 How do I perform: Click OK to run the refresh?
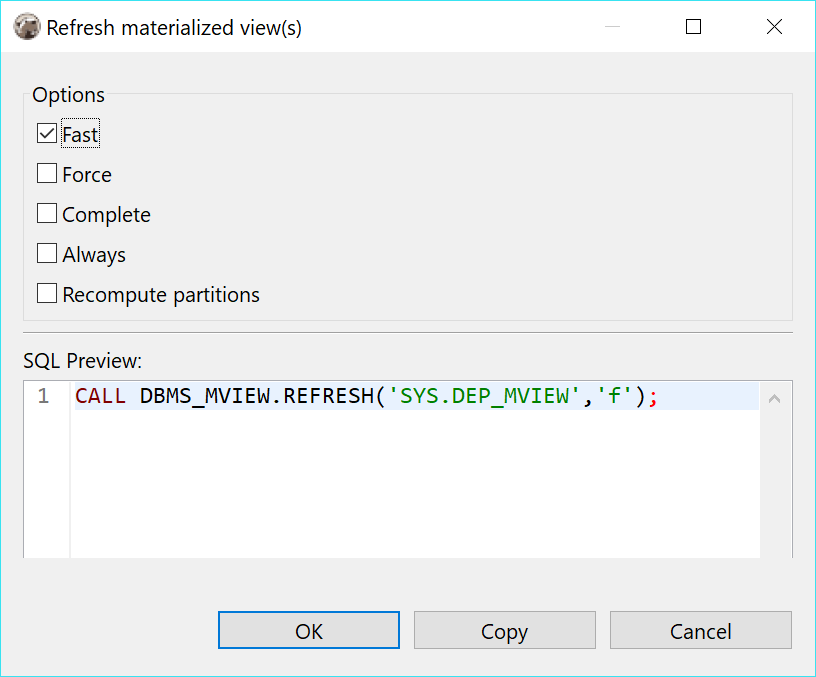click(308, 630)
